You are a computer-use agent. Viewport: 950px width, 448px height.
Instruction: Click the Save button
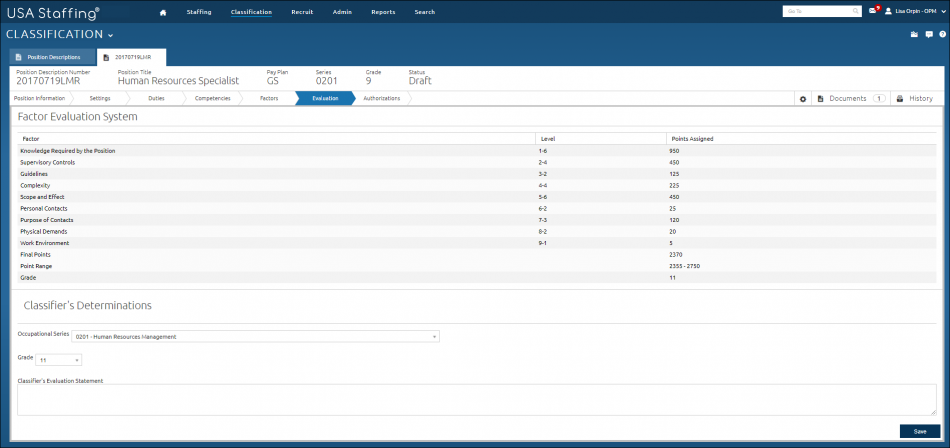(920, 431)
